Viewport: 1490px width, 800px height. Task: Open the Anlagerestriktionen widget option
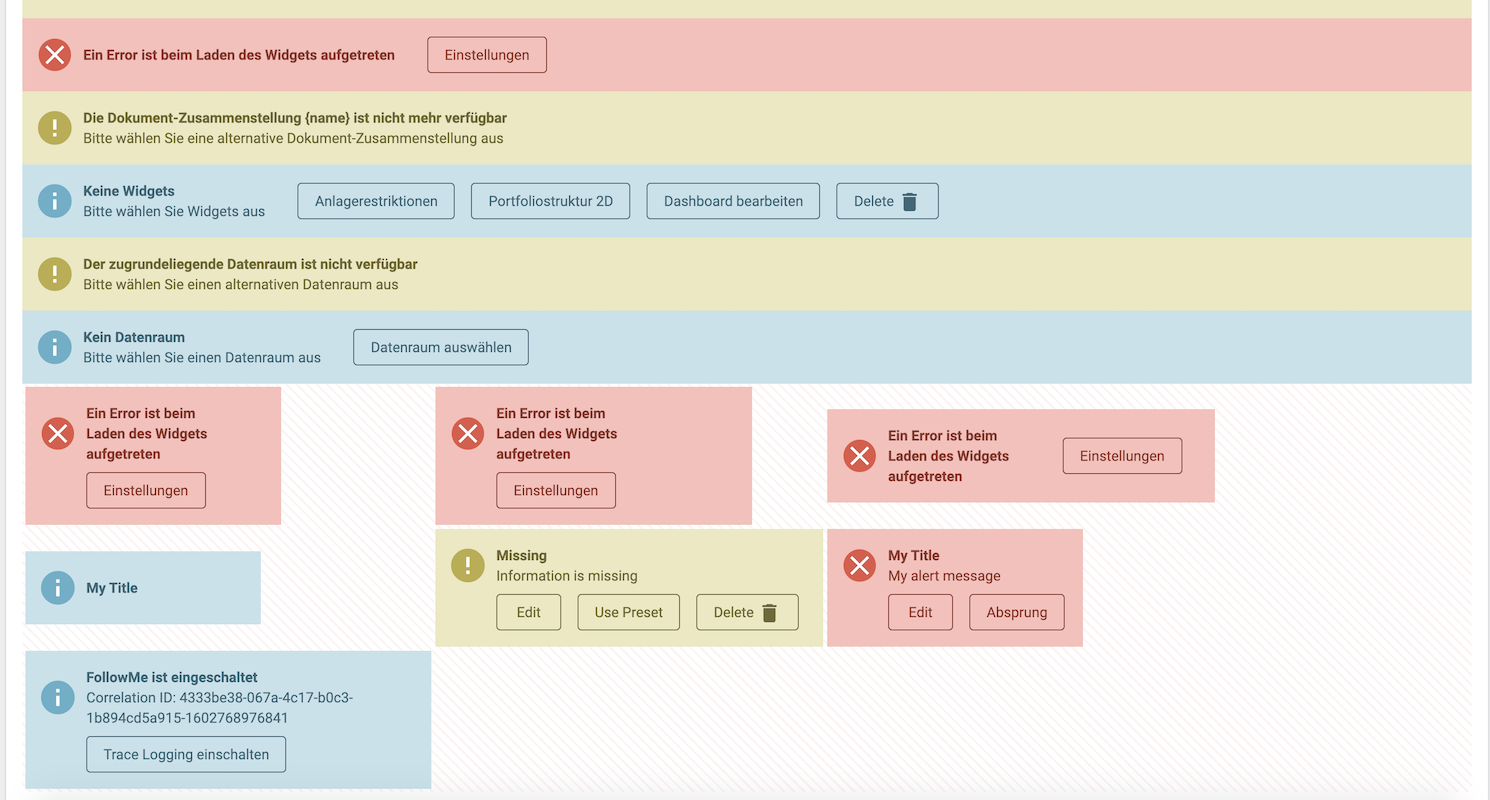tap(376, 201)
